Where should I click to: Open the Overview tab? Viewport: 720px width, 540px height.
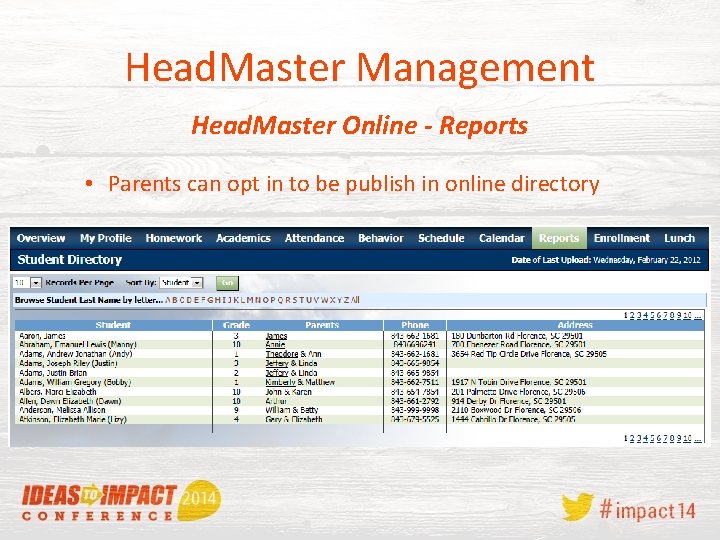pos(41,238)
